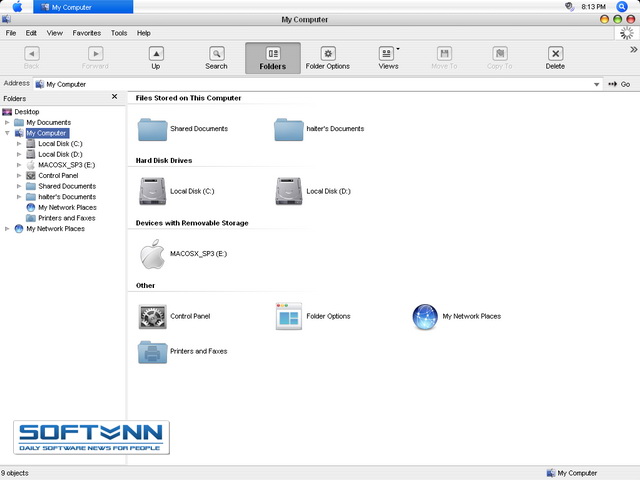The height and width of the screenshot is (480, 640).
Task: Select the Shared Documents folder icon
Action: (x=152, y=129)
